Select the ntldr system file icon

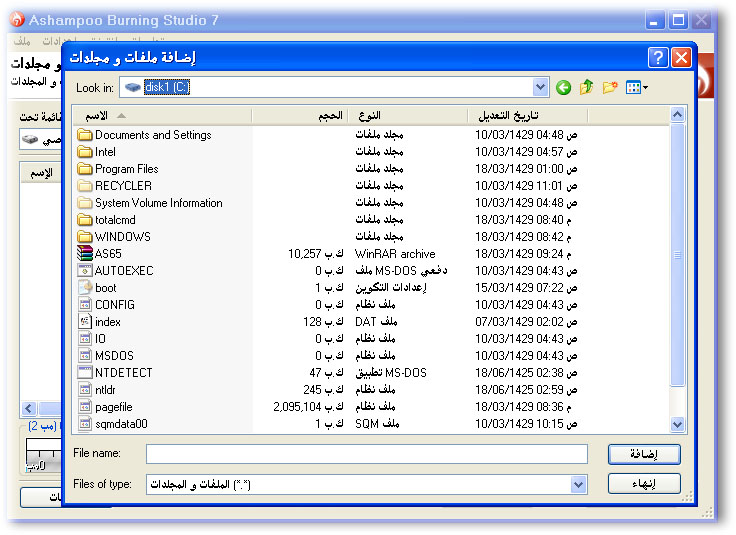84,390
